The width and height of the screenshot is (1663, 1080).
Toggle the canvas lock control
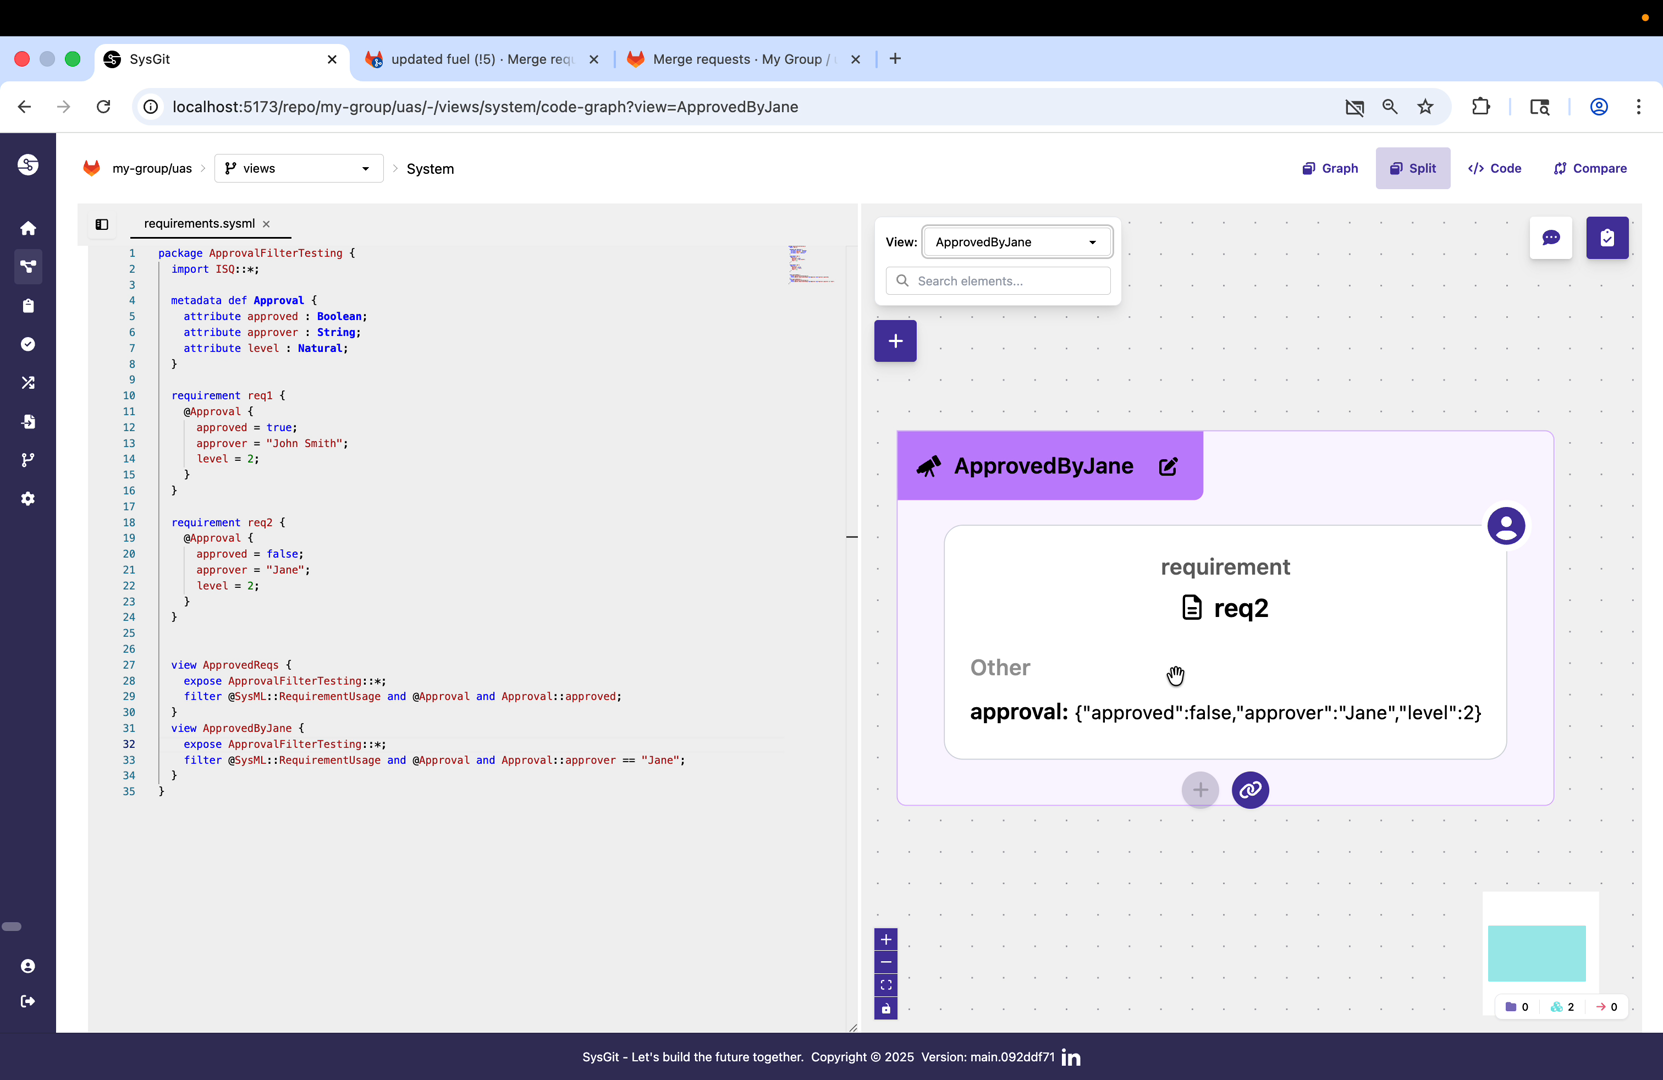[885, 1009]
